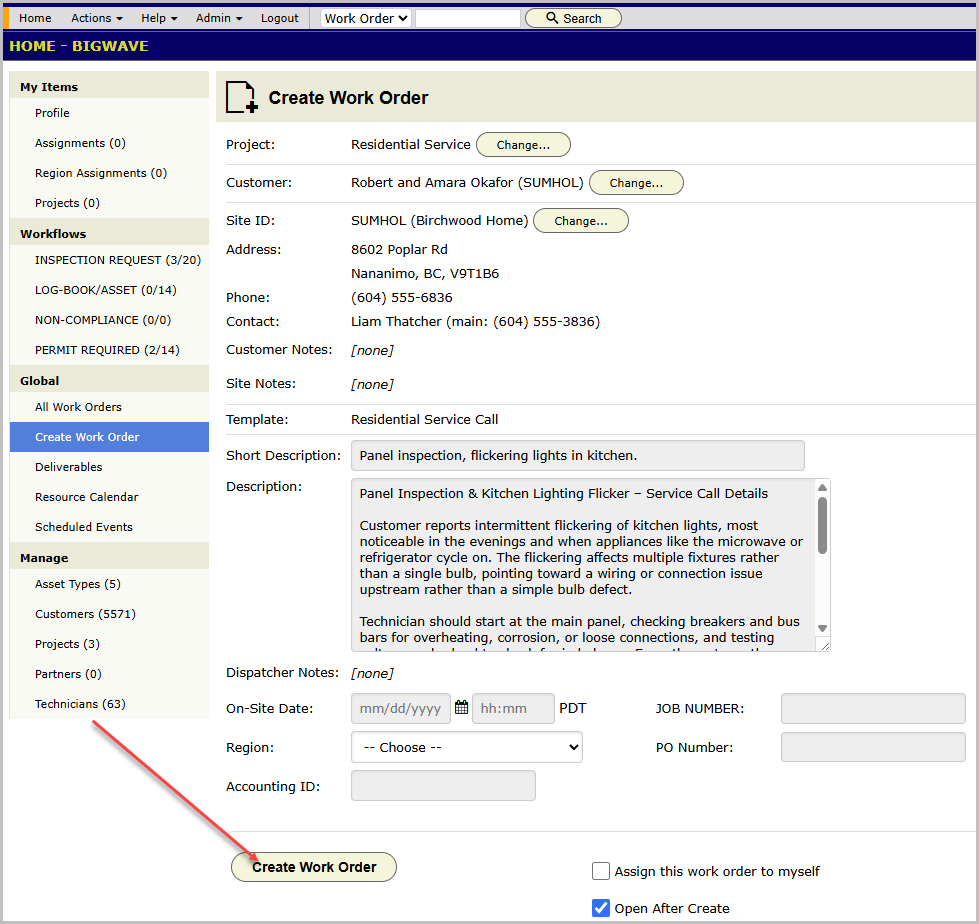Screen dimensions: 979x924
Task: Open the Region '-- Choose --' dropdown
Action: click(x=466, y=747)
